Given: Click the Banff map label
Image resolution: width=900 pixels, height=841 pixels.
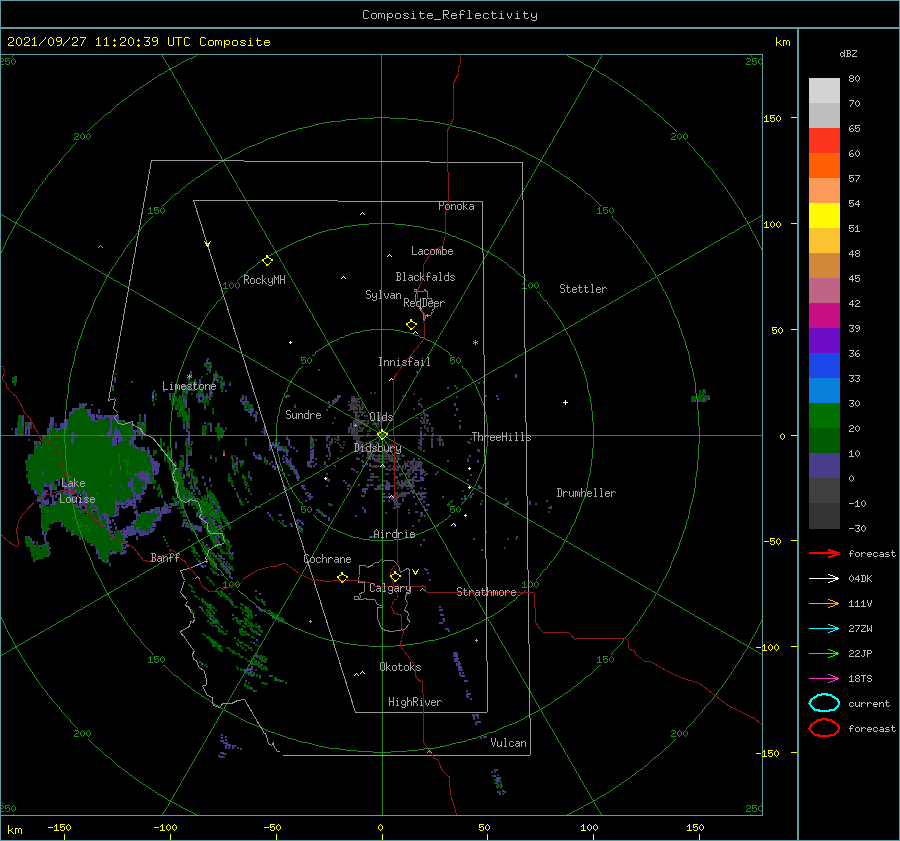Looking at the screenshot, I should 165,557.
